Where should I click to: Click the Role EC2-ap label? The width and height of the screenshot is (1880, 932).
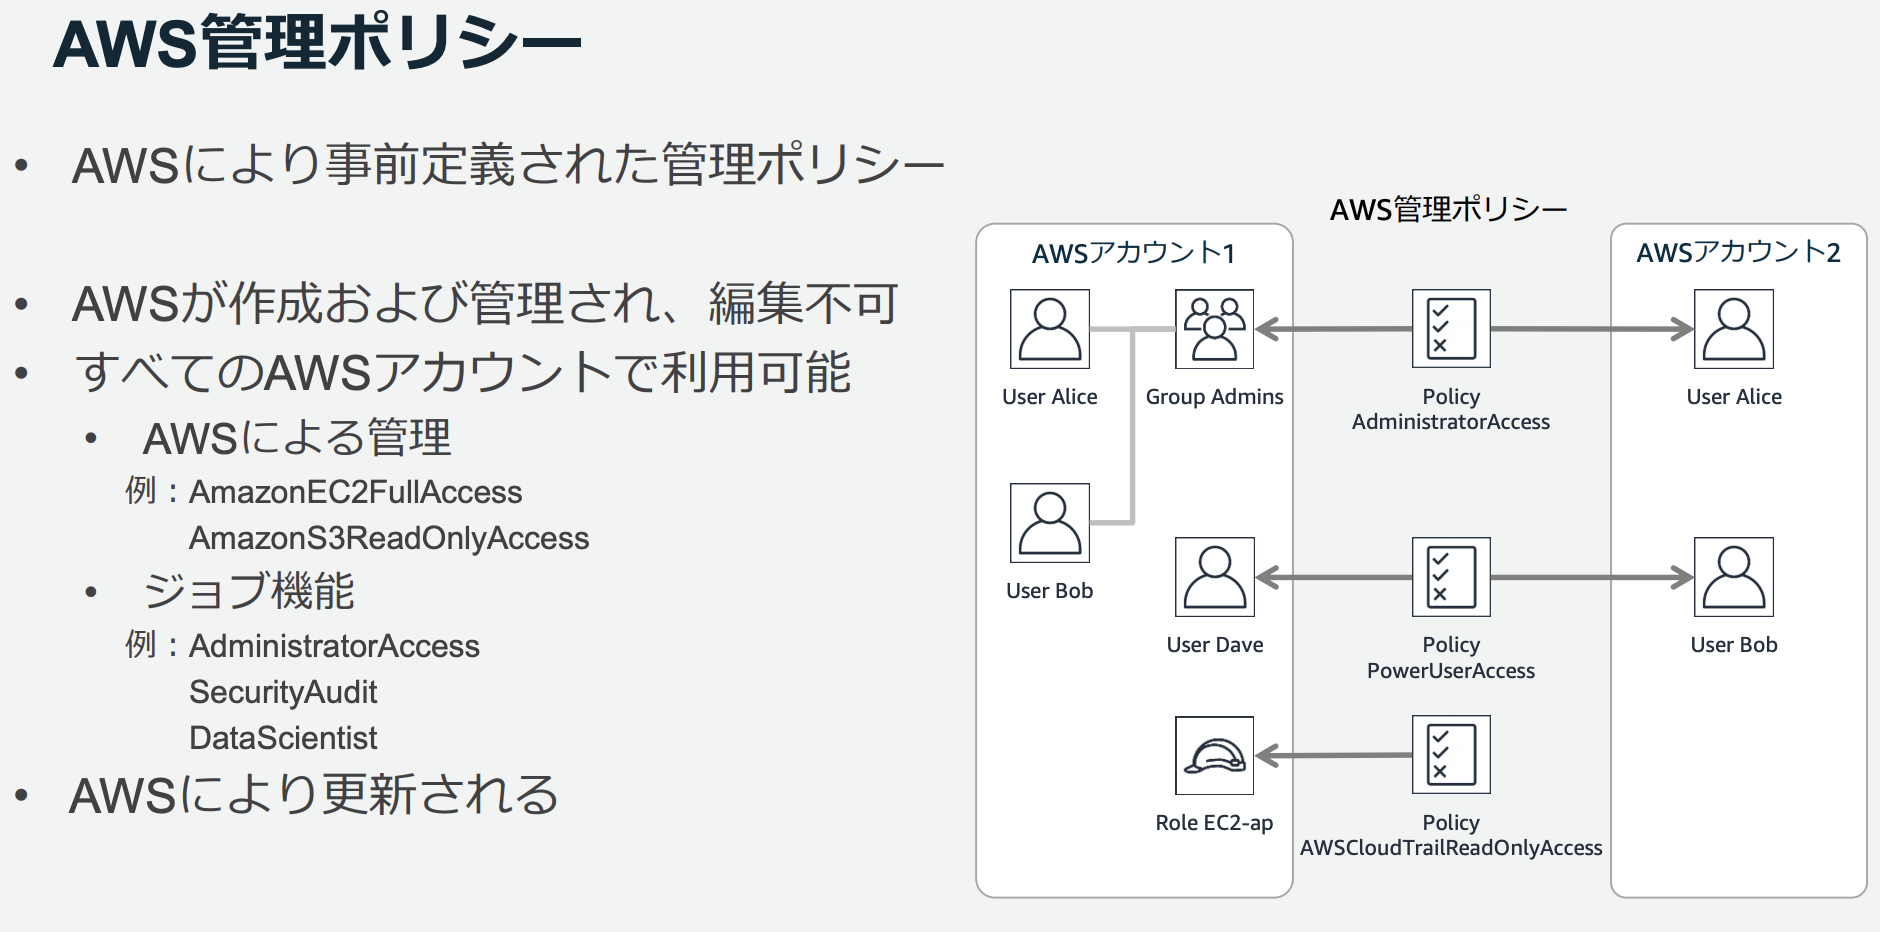[1214, 823]
